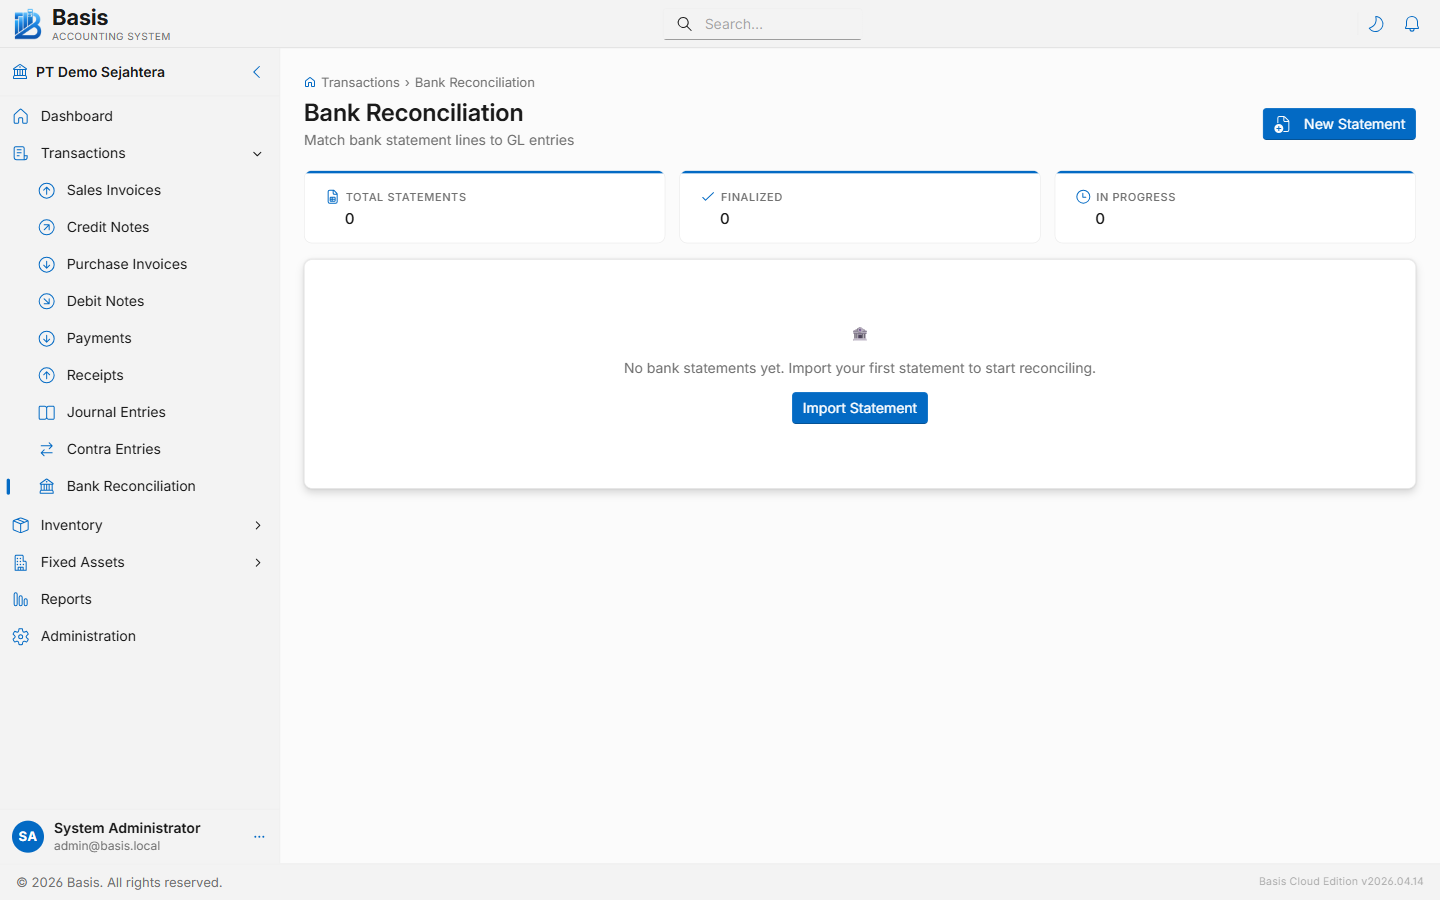The image size is (1440, 900).
Task: Expand the Fixed Assets menu section
Action: [x=257, y=562]
